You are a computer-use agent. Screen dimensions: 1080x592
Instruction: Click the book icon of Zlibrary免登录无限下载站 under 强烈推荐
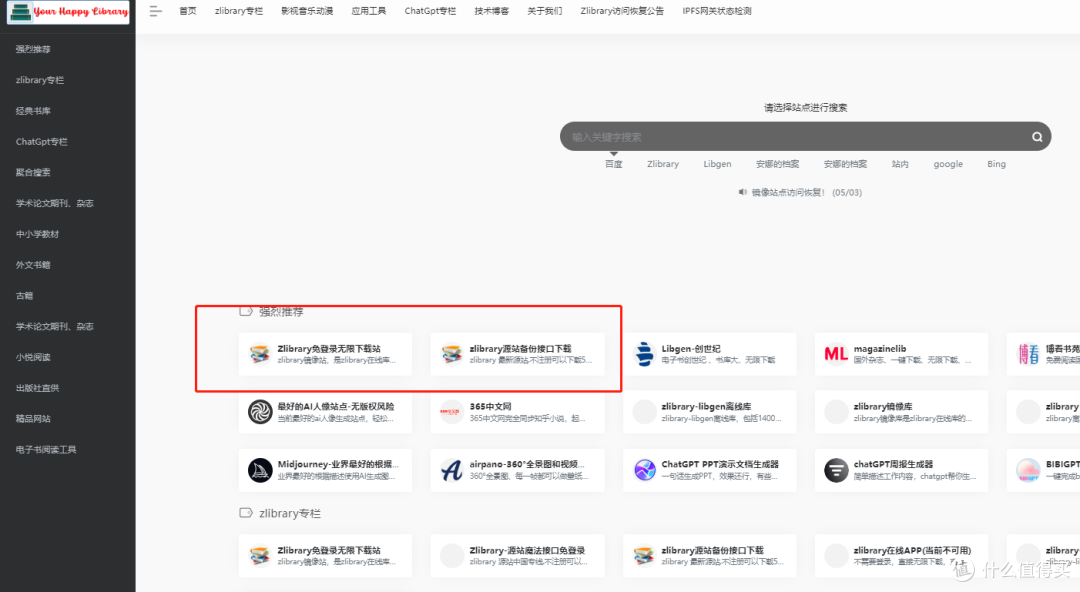(260, 354)
